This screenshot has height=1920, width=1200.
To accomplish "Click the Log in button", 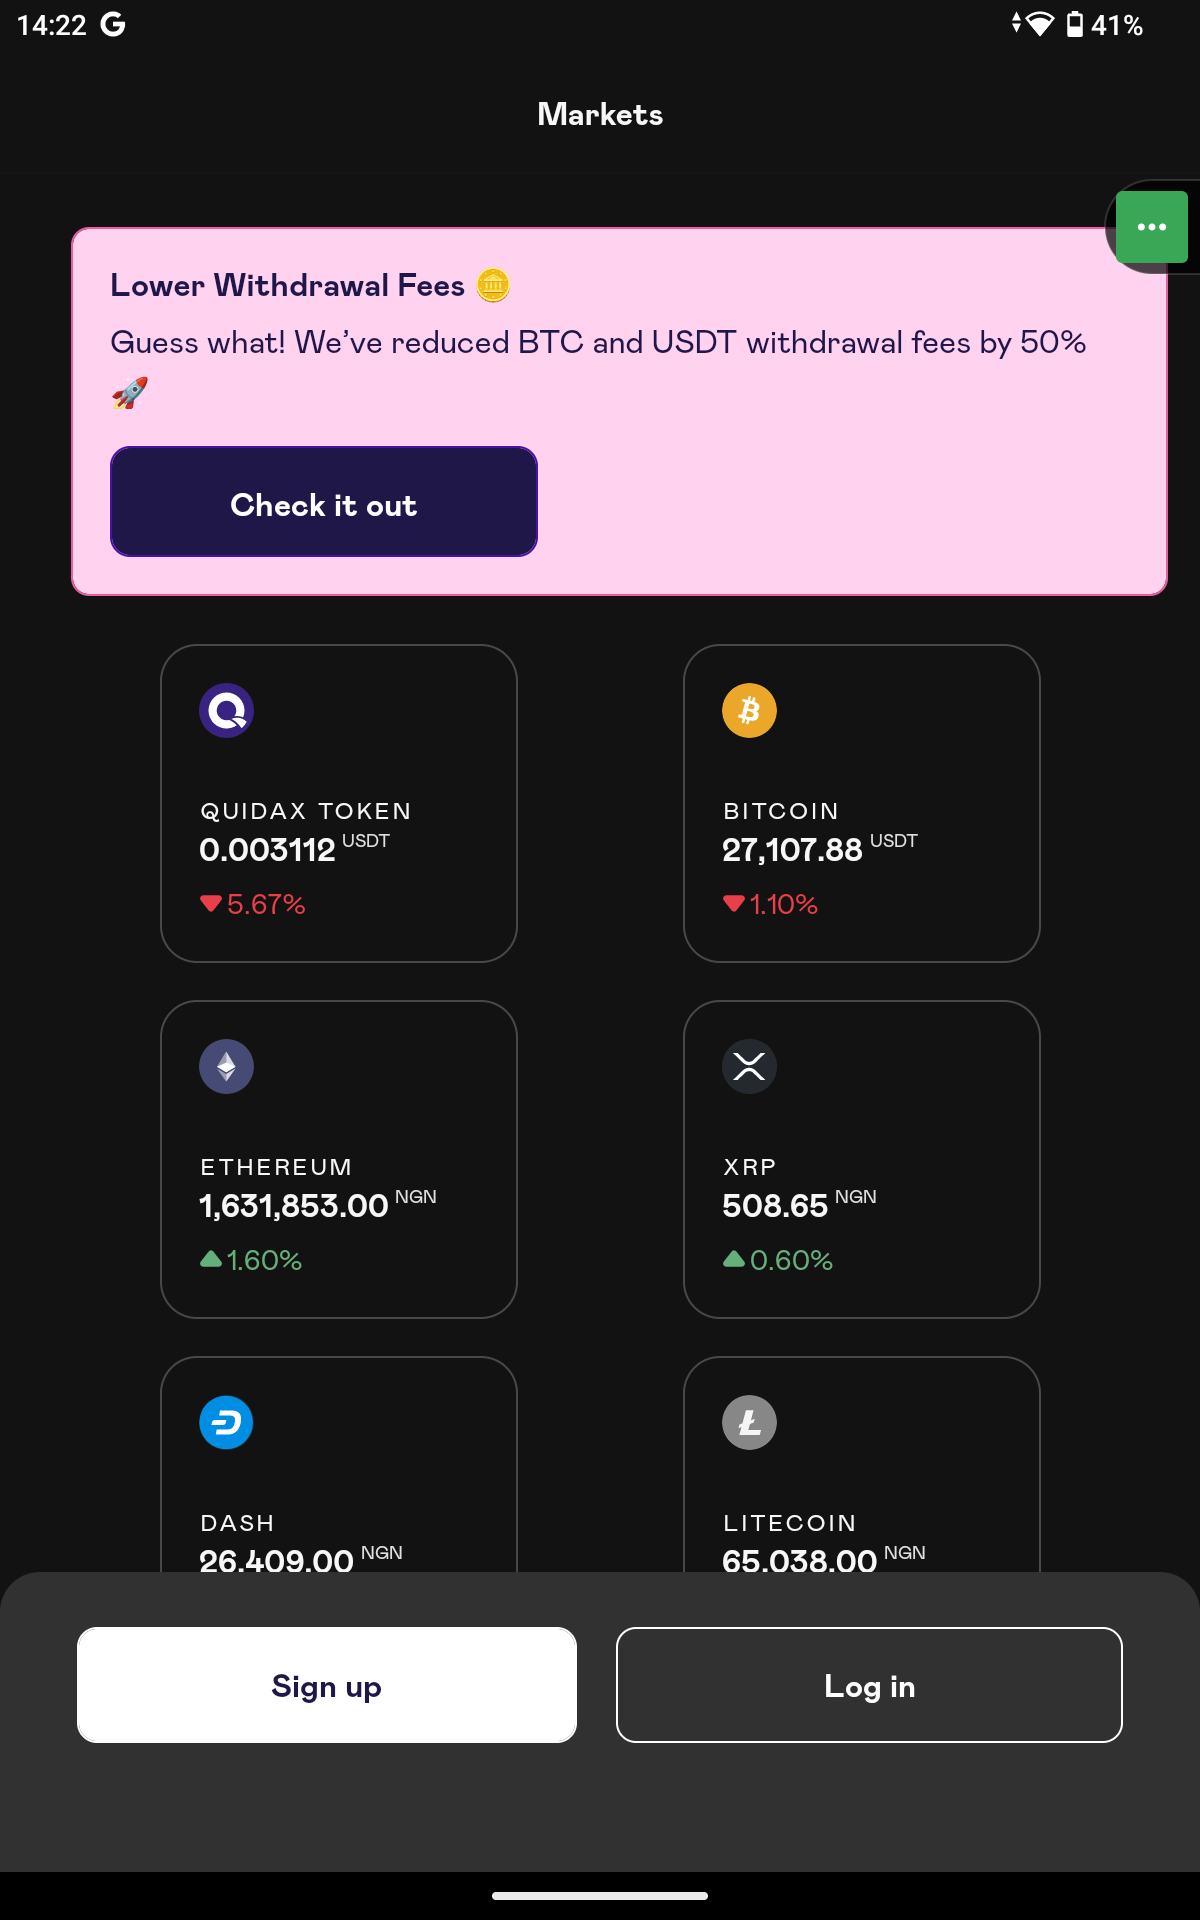I will point(869,1685).
